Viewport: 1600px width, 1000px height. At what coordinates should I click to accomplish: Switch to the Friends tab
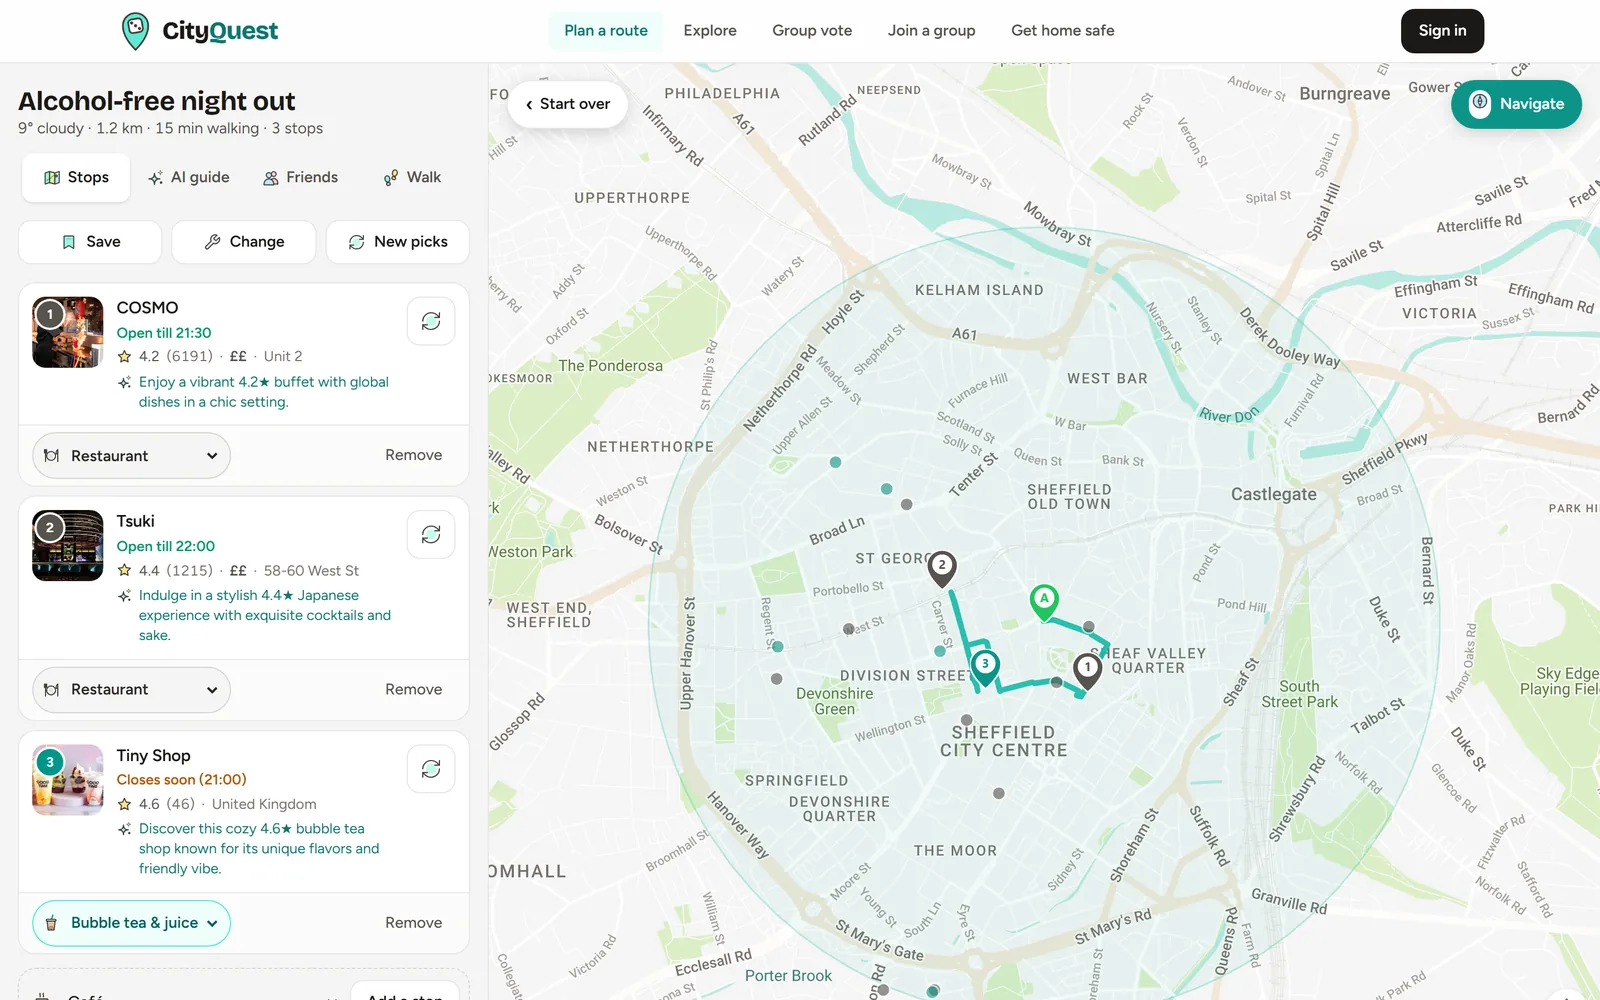pyautogui.click(x=300, y=178)
